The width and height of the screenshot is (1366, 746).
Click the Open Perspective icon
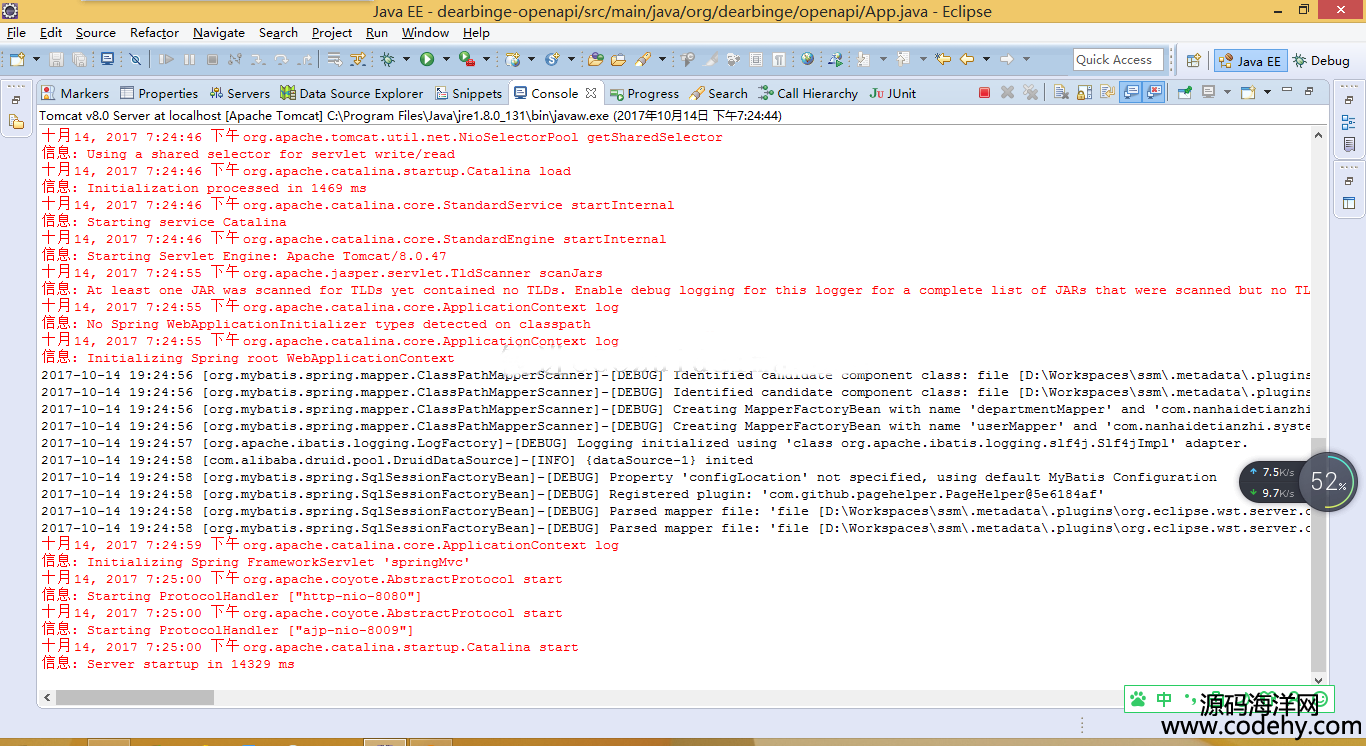click(1193, 60)
